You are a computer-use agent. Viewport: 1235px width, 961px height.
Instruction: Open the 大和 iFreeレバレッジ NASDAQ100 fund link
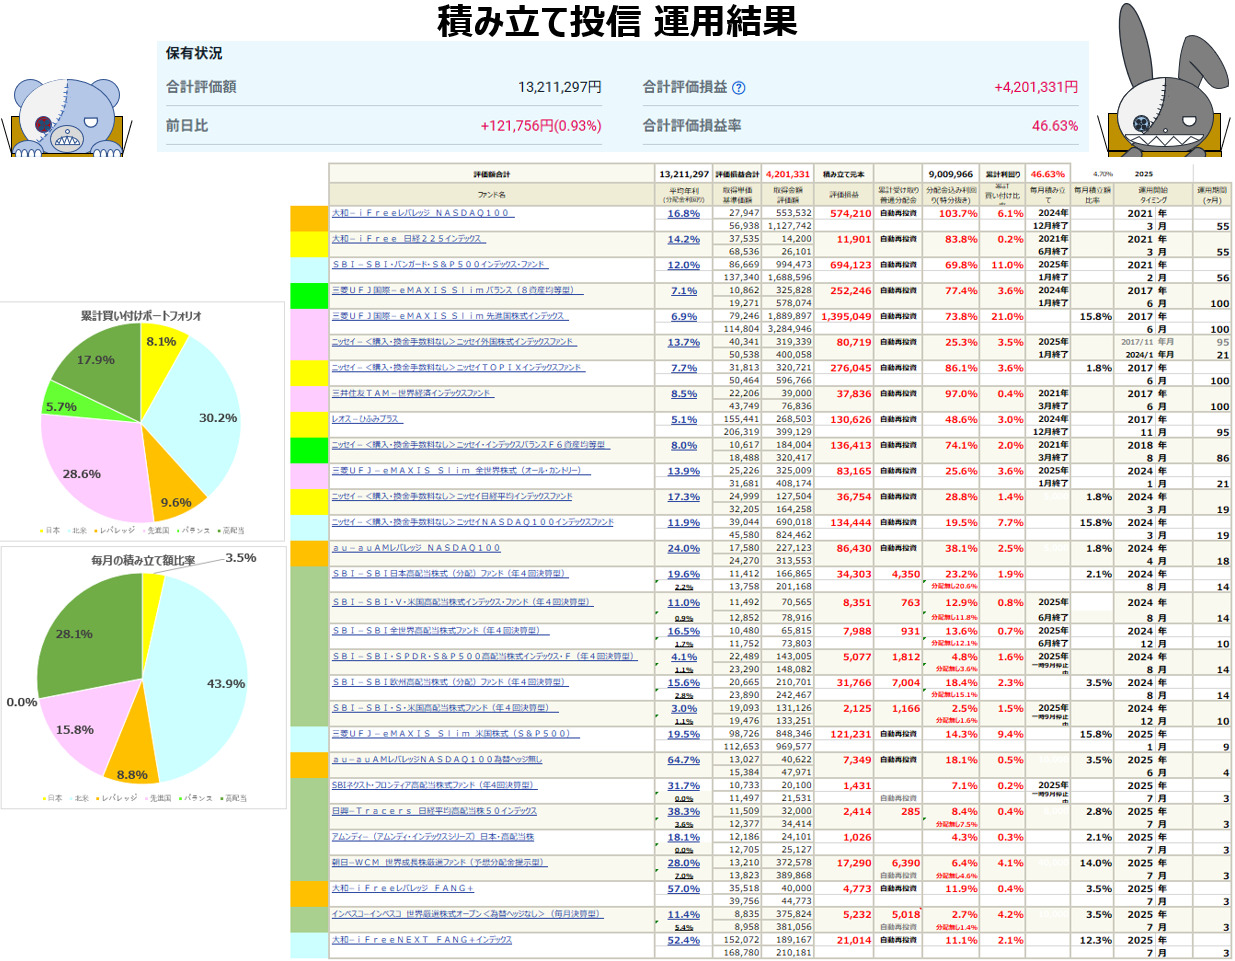[x=421, y=213]
